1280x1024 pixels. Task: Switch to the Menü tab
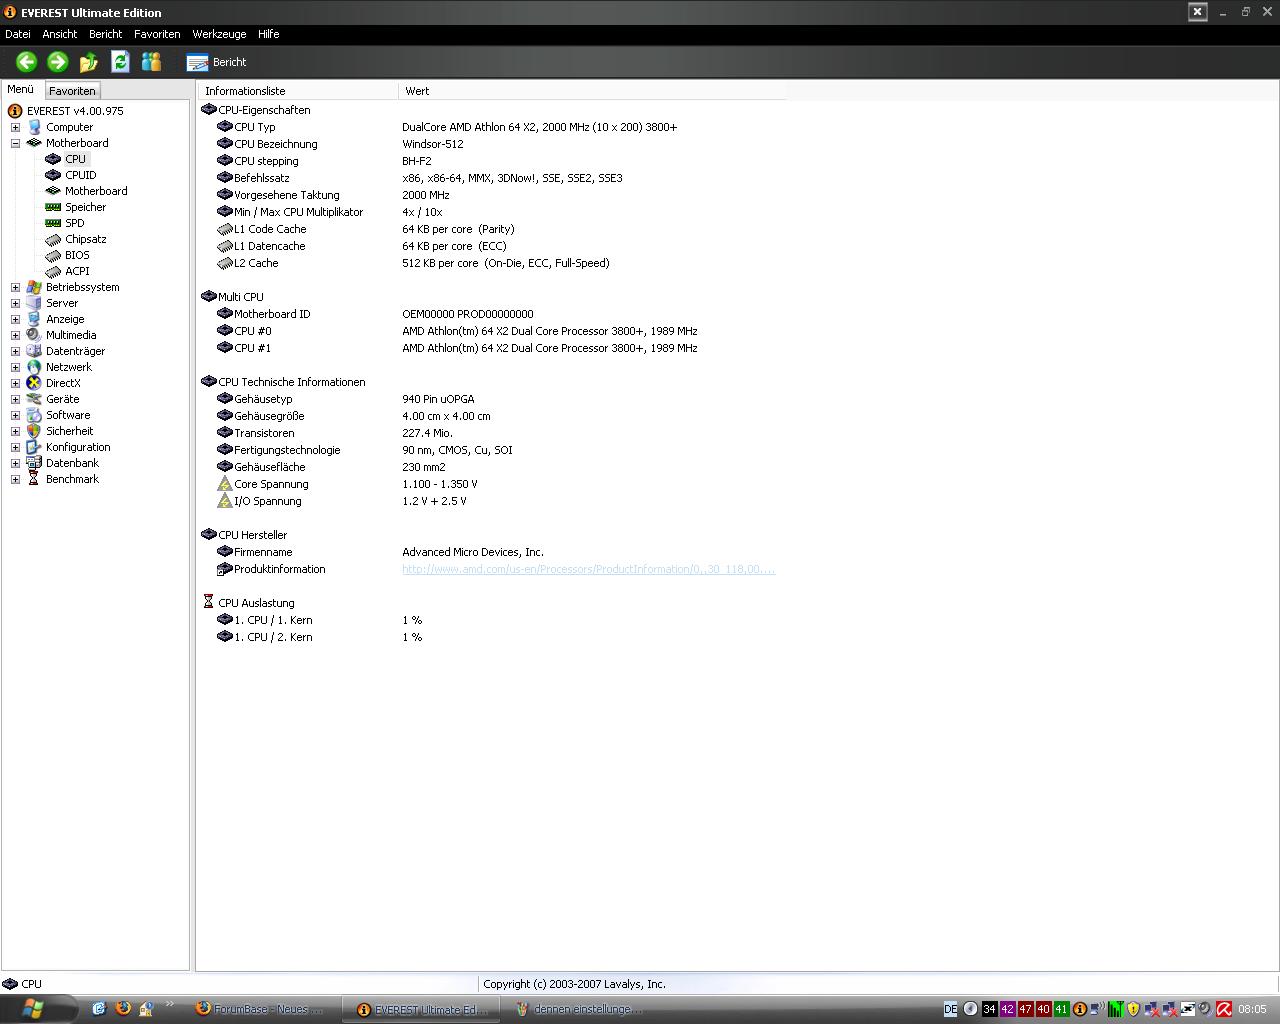(x=21, y=89)
